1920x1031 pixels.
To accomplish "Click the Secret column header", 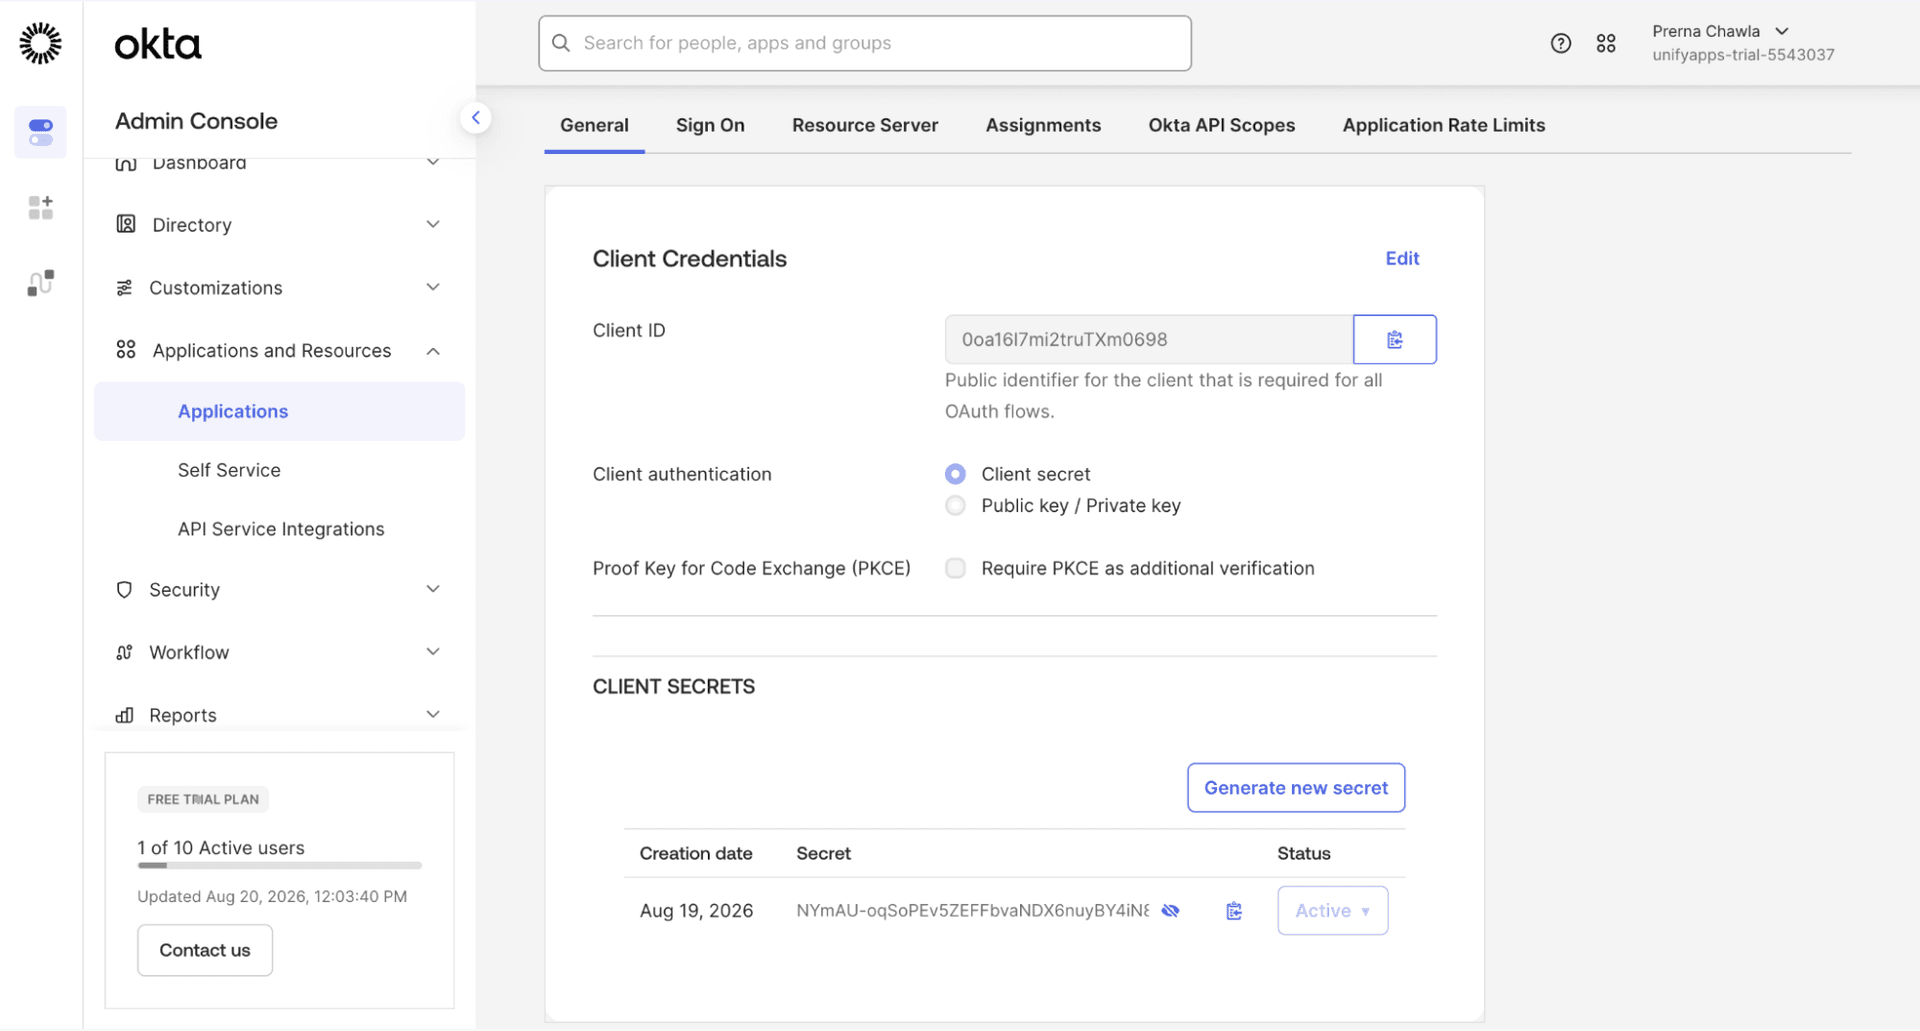I will [x=823, y=854].
